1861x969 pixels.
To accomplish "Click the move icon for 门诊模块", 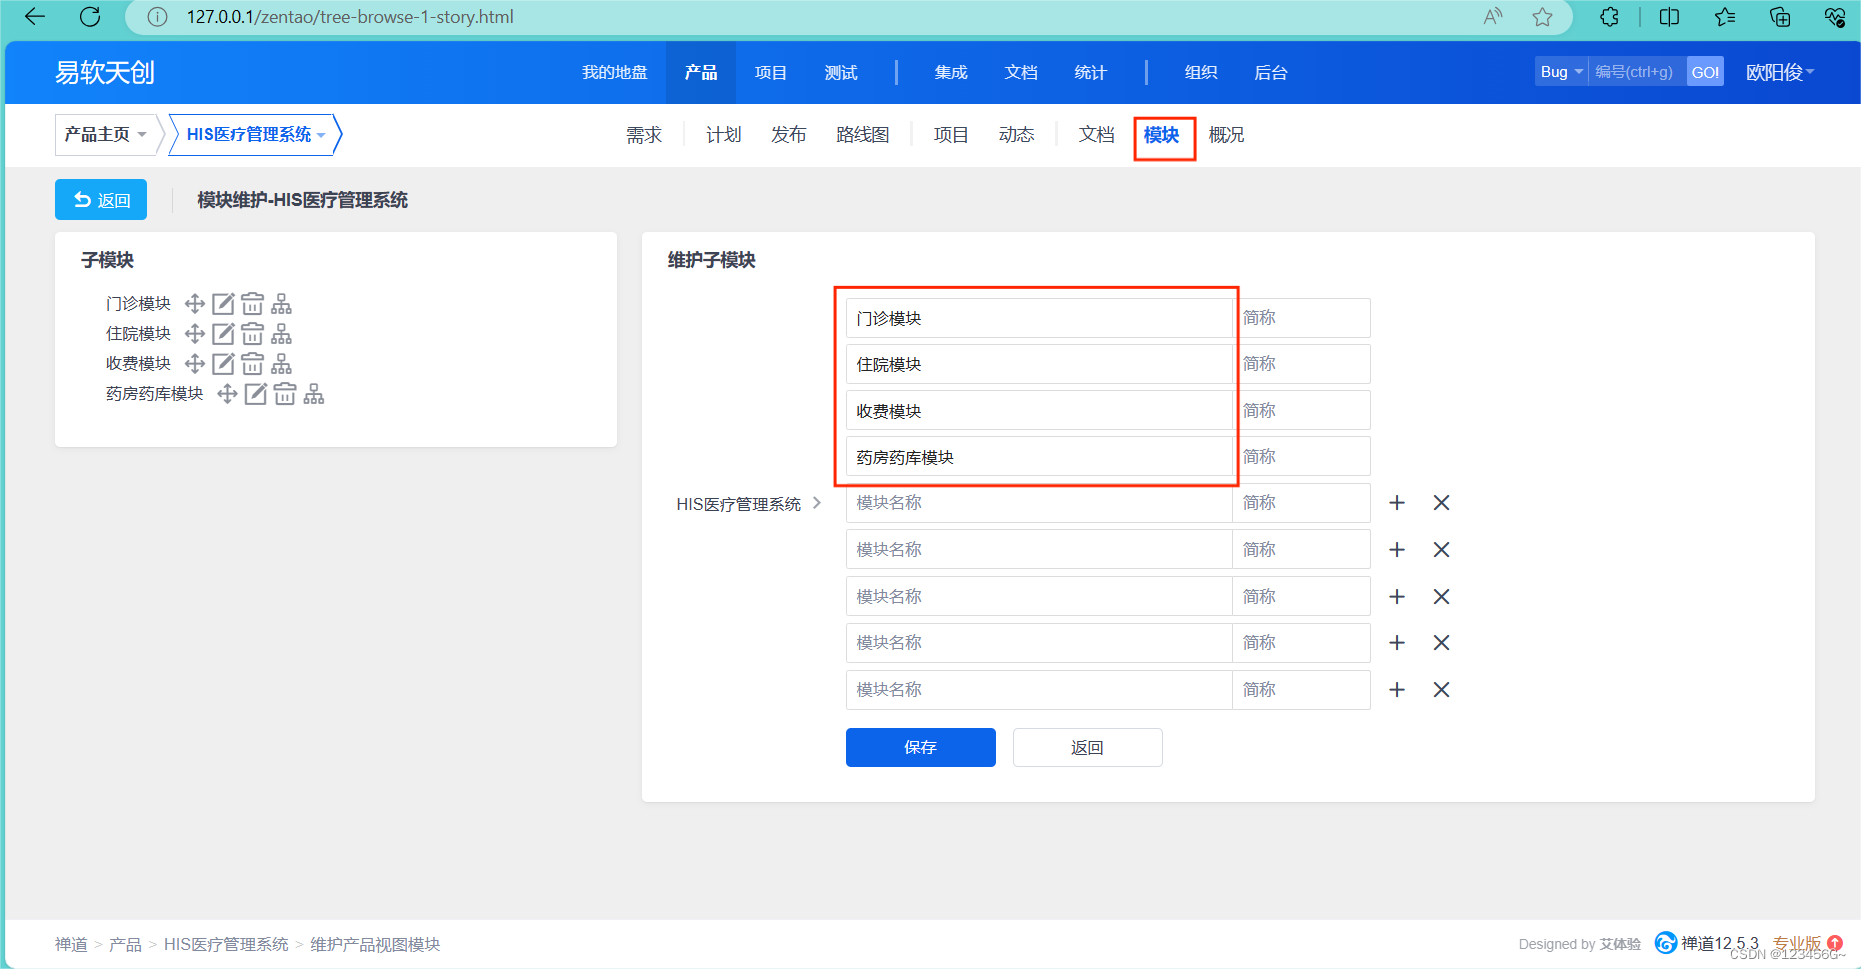I will click(195, 304).
